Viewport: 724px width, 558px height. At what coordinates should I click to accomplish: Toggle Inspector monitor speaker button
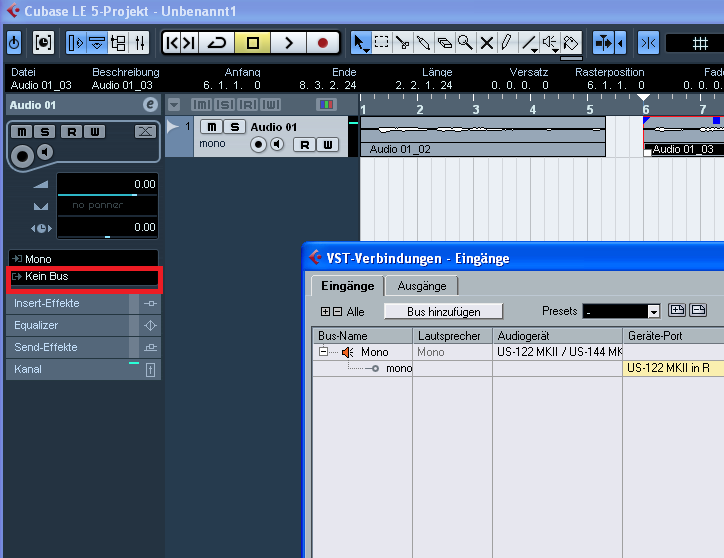(x=45, y=152)
